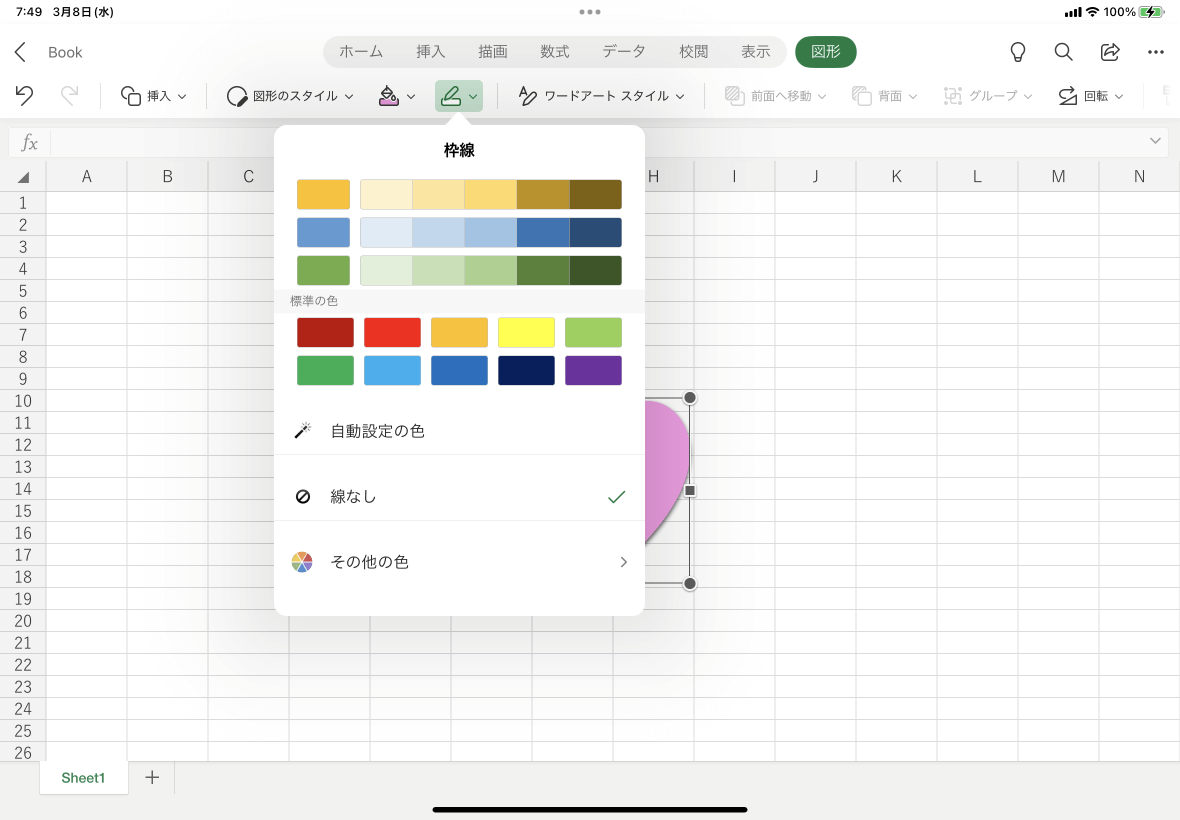Tap the magic wand automatic color icon
Image resolution: width=1180 pixels, height=820 pixels.
pos(303,430)
